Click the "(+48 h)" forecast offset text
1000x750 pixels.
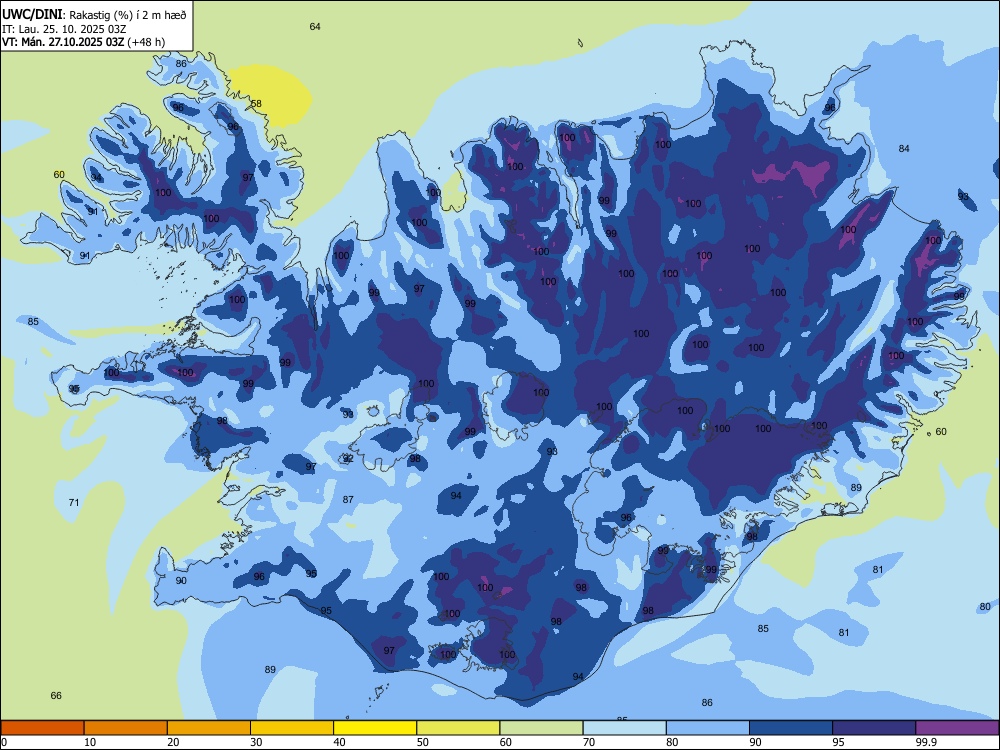coord(146,42)
